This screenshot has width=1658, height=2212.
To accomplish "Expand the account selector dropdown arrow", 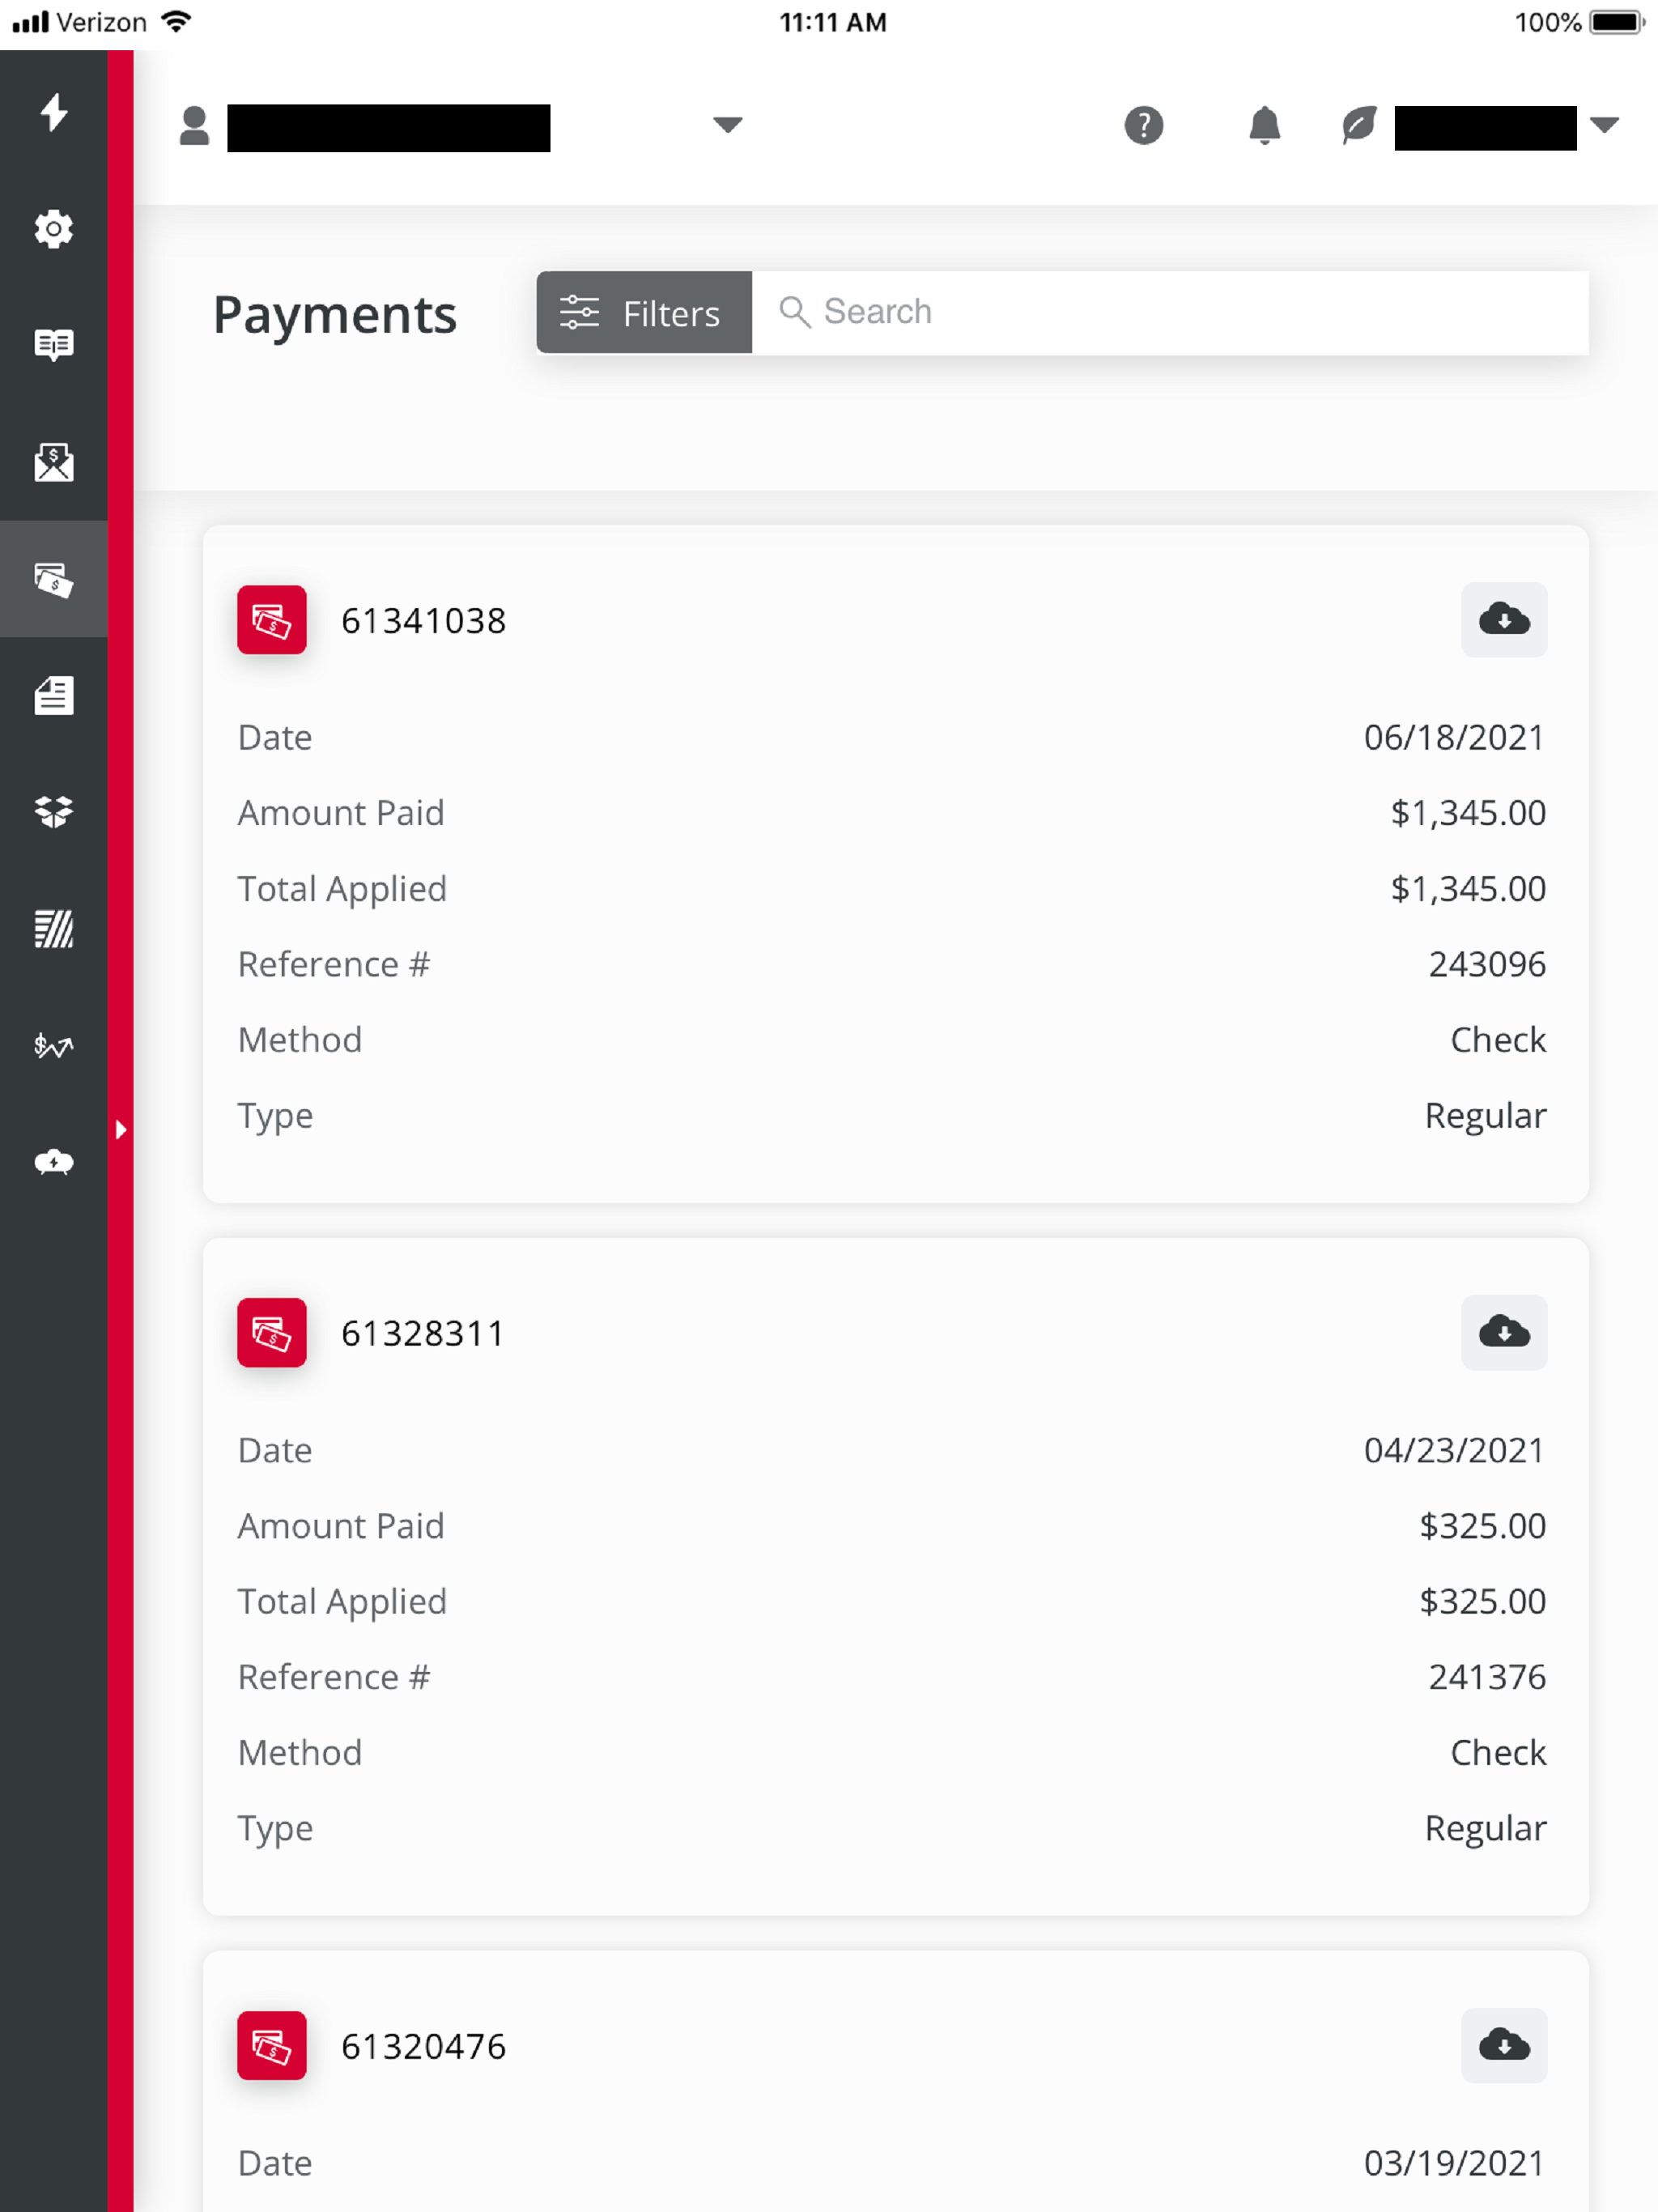I will coord(727,125).
